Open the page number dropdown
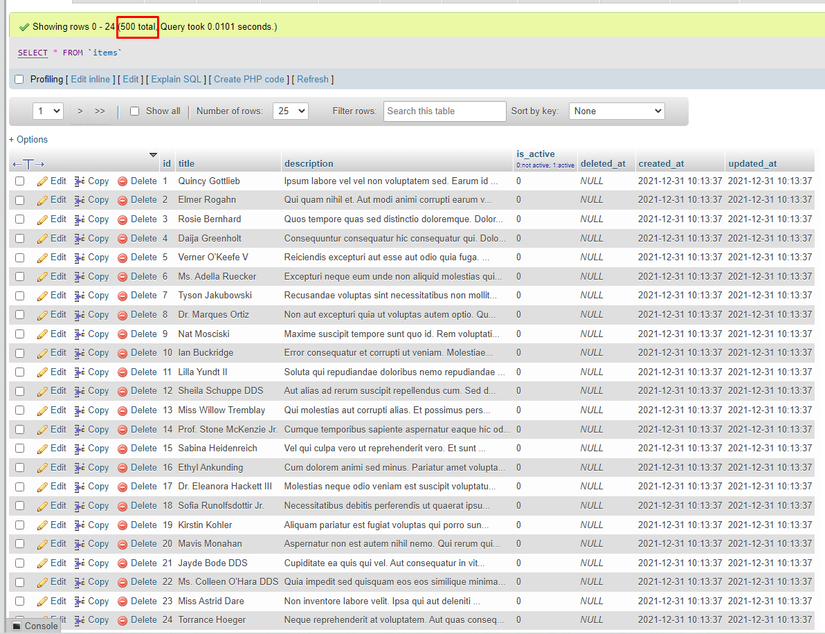 click(48, 111)
